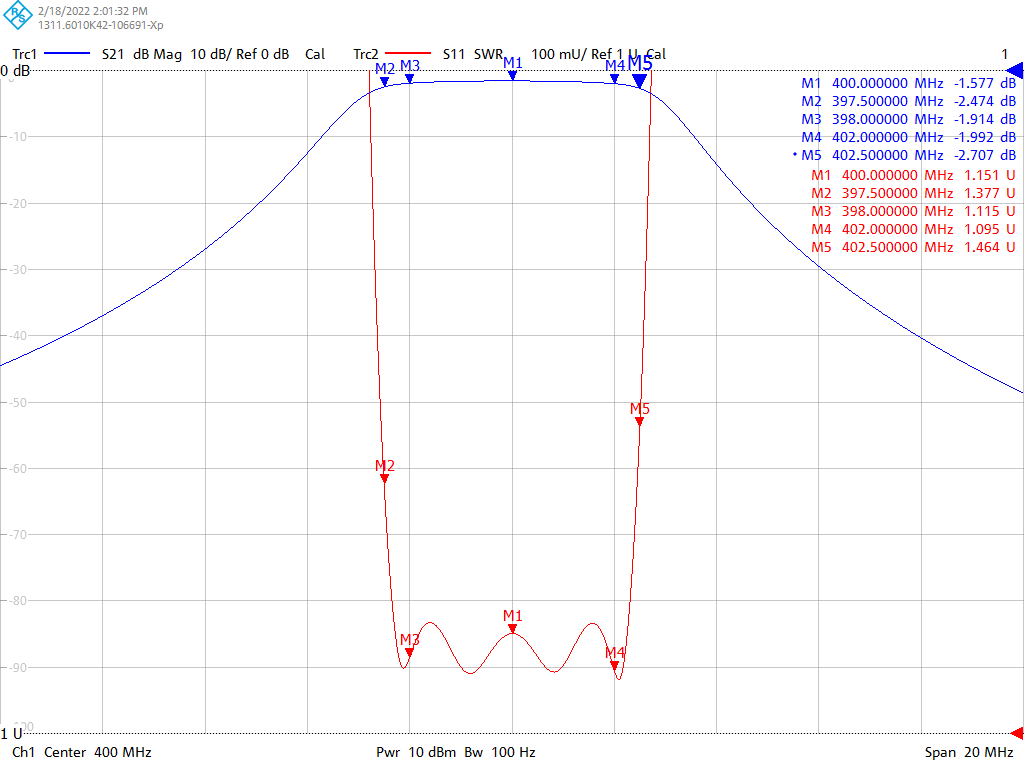
Task: Click the red M2 readout 1.377 U
Action: (x=913, y=193)
